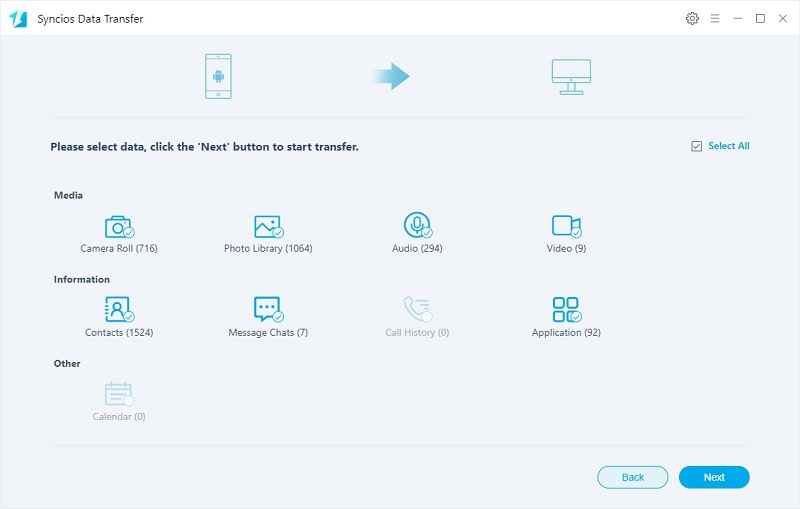Click the Video (9) label
The width and height of the screenshot is (800, 509).
pos(566,248)
